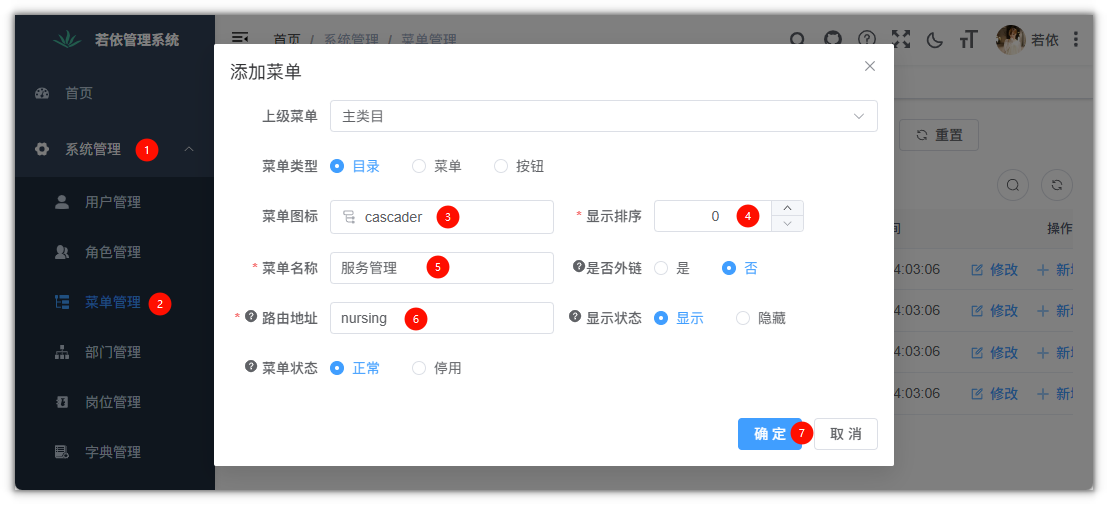Click the cascader icon in 菜单图标 field

click(x=349, y=217)
